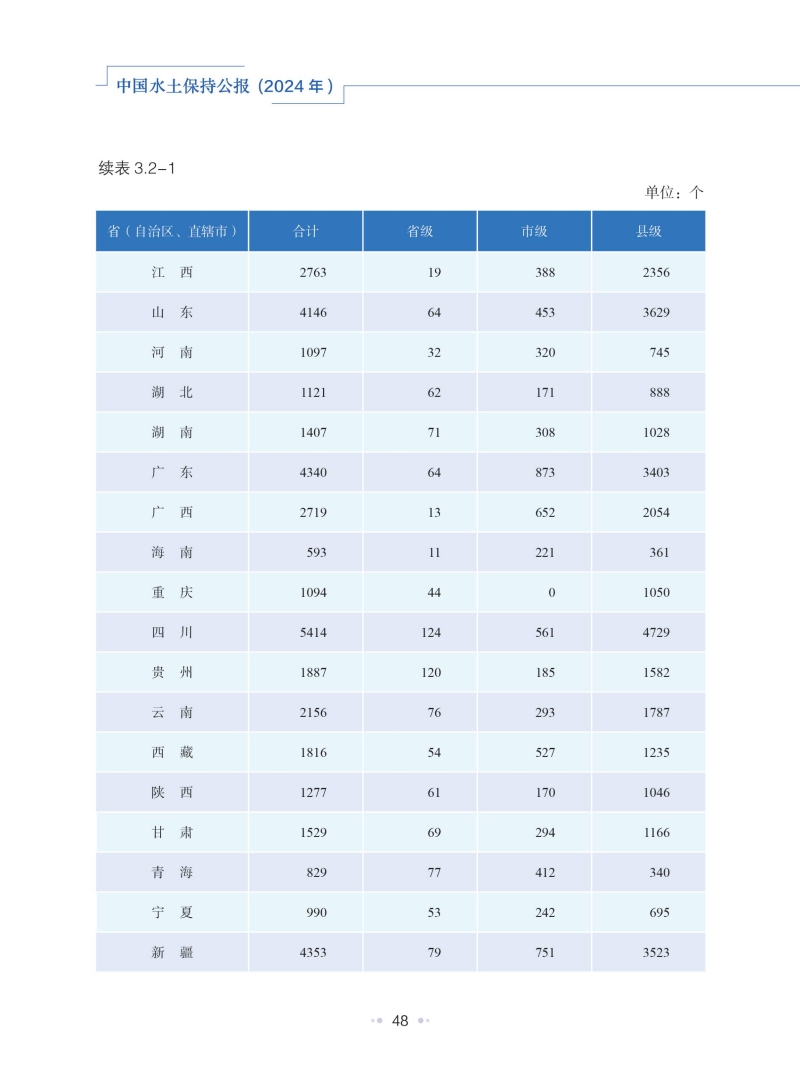Image resolution: width=800 pixels, height=1086 pixels.
Task: Click the 省级 column header
Action: (420, 231)
